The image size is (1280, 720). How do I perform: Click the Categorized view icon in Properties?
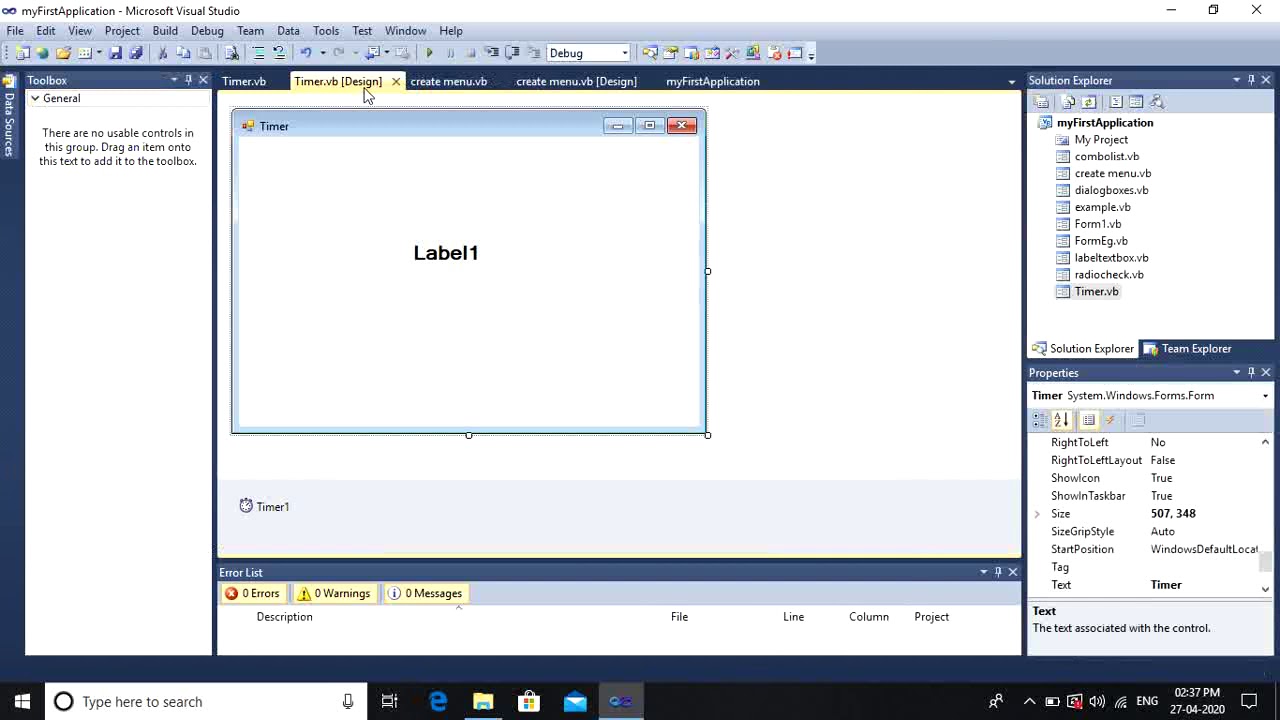click(1041, 420)
